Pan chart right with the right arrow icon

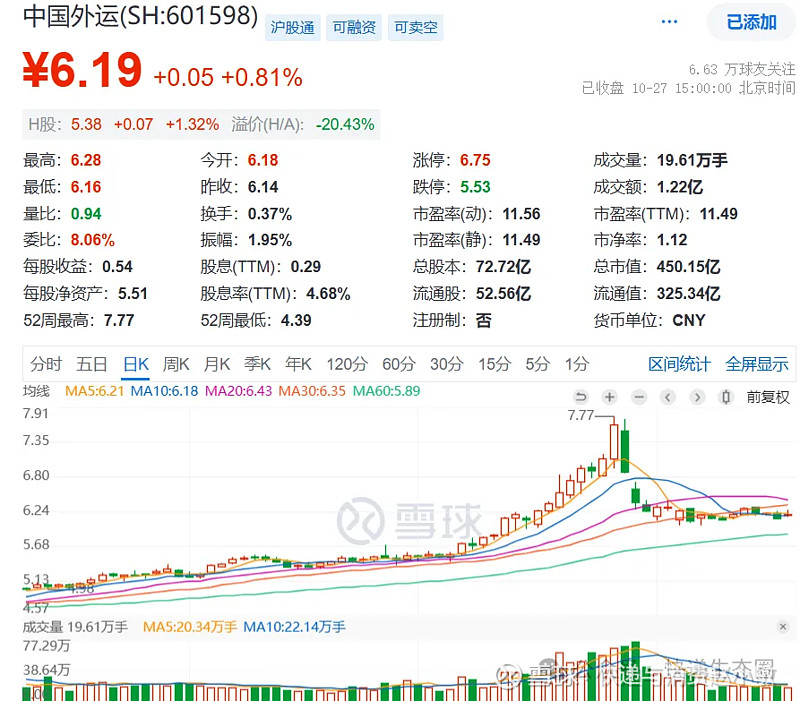[696, 397]
